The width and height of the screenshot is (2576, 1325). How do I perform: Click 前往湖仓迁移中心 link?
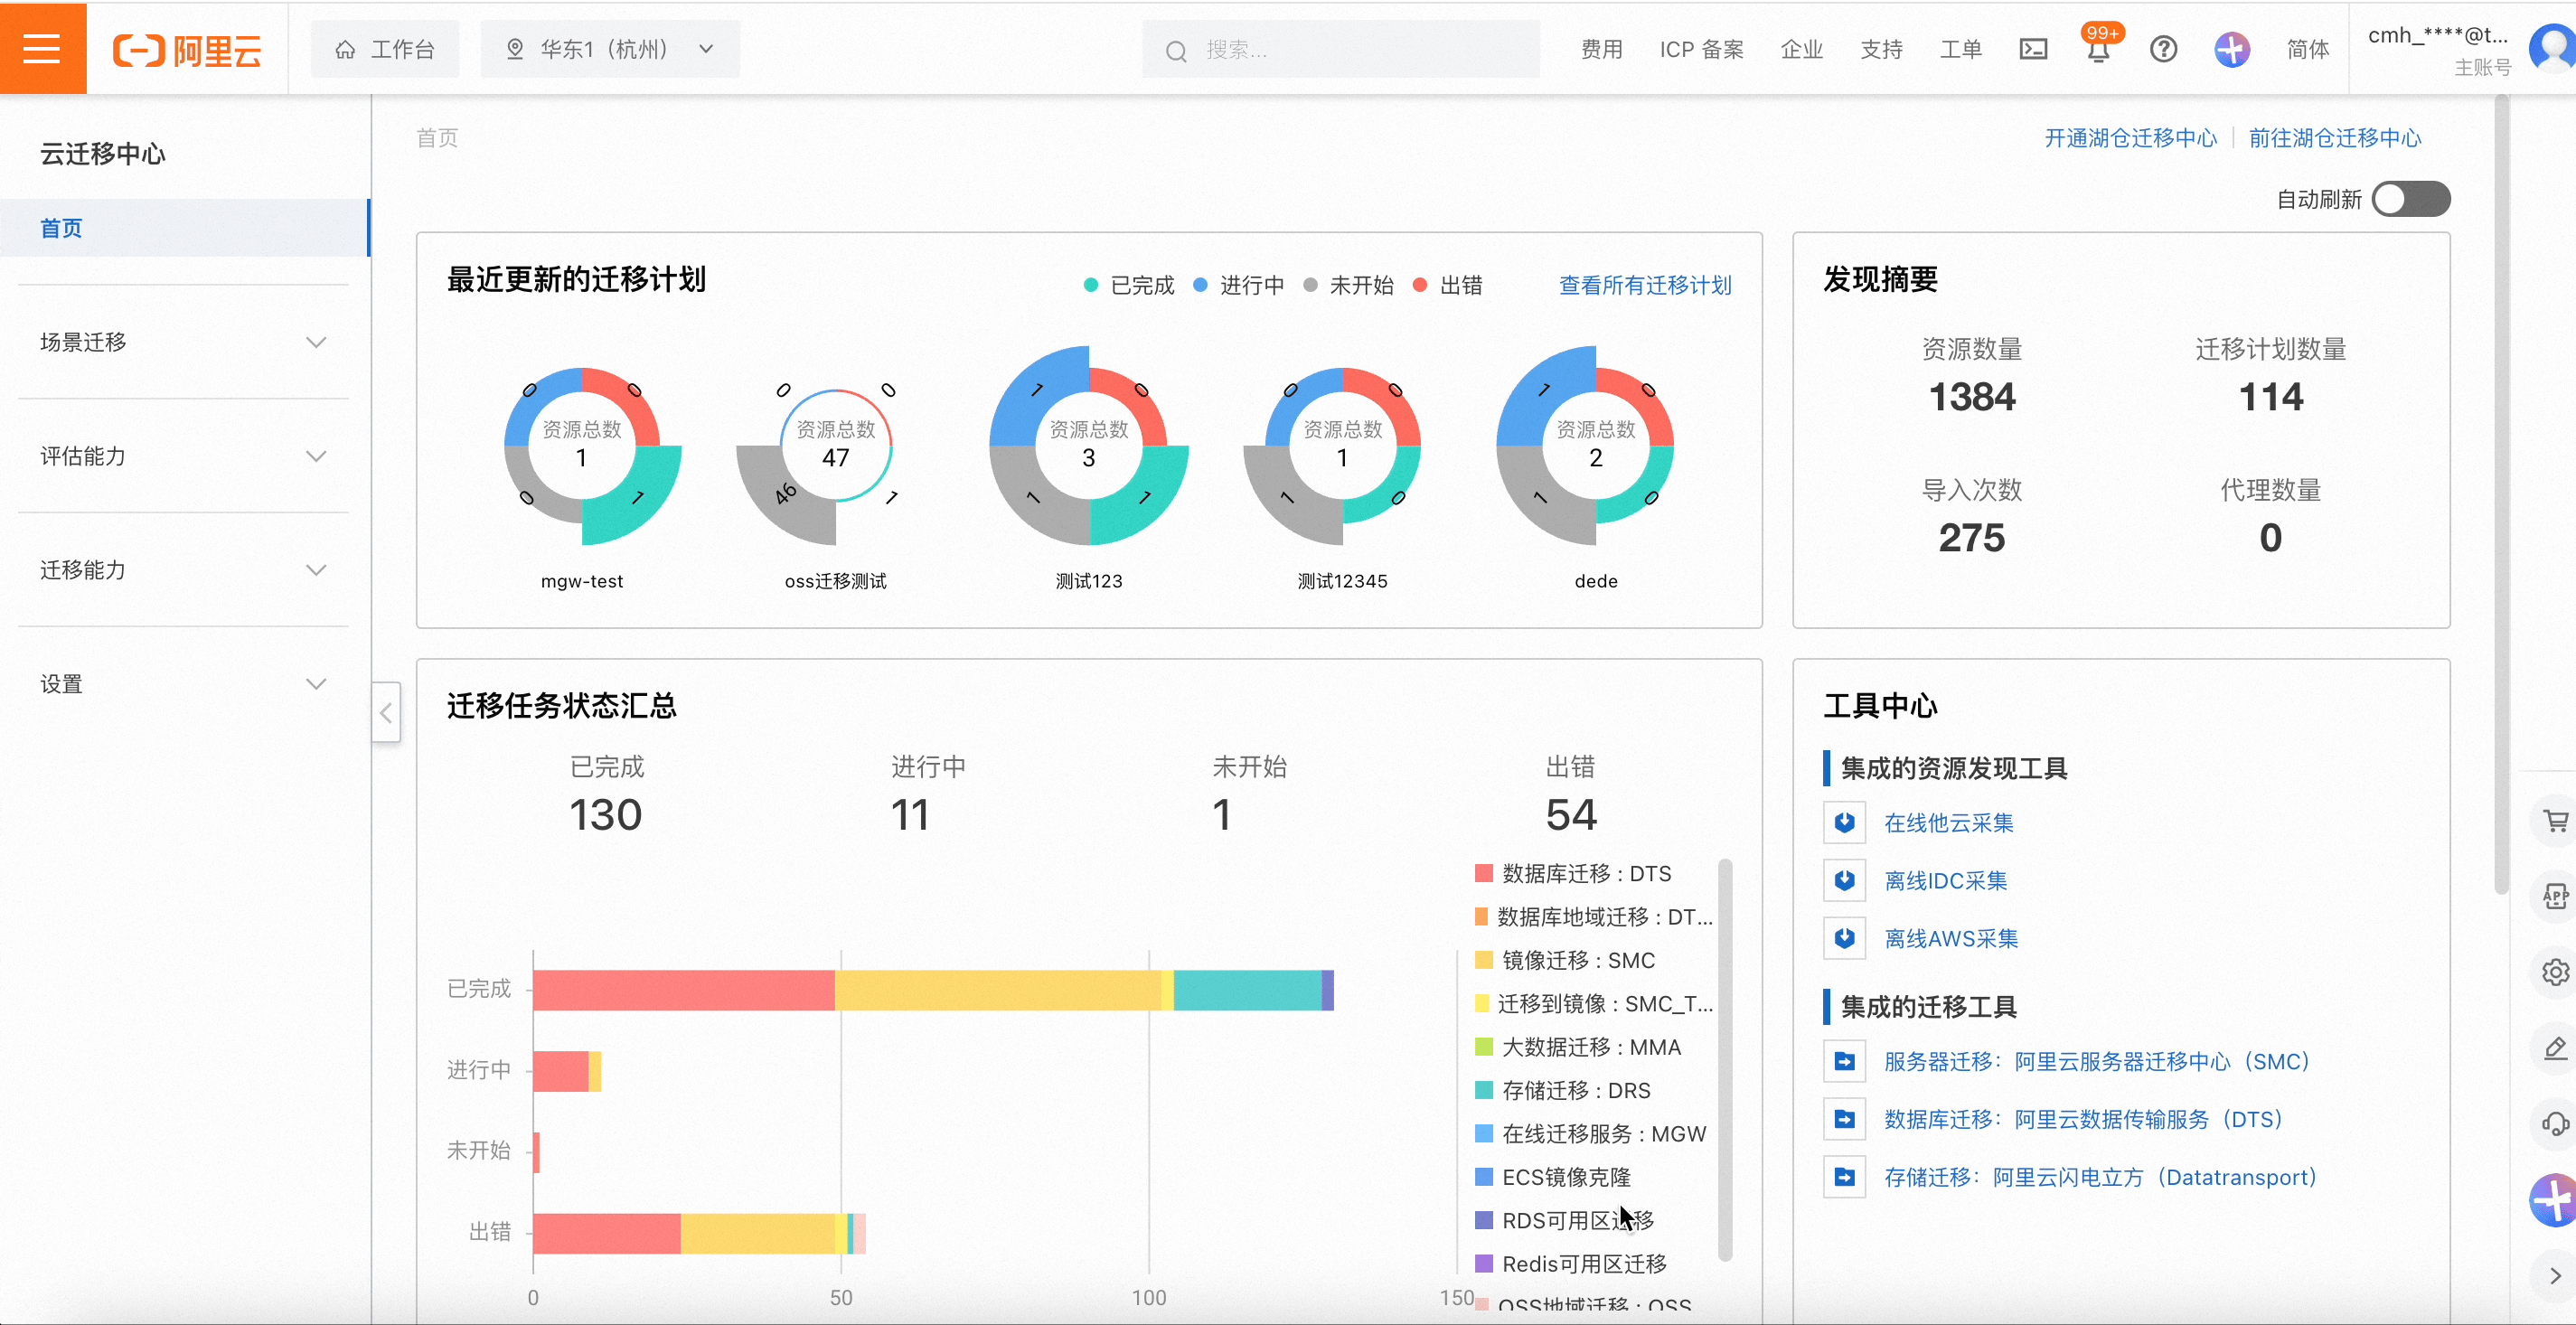pos(2335,138)
